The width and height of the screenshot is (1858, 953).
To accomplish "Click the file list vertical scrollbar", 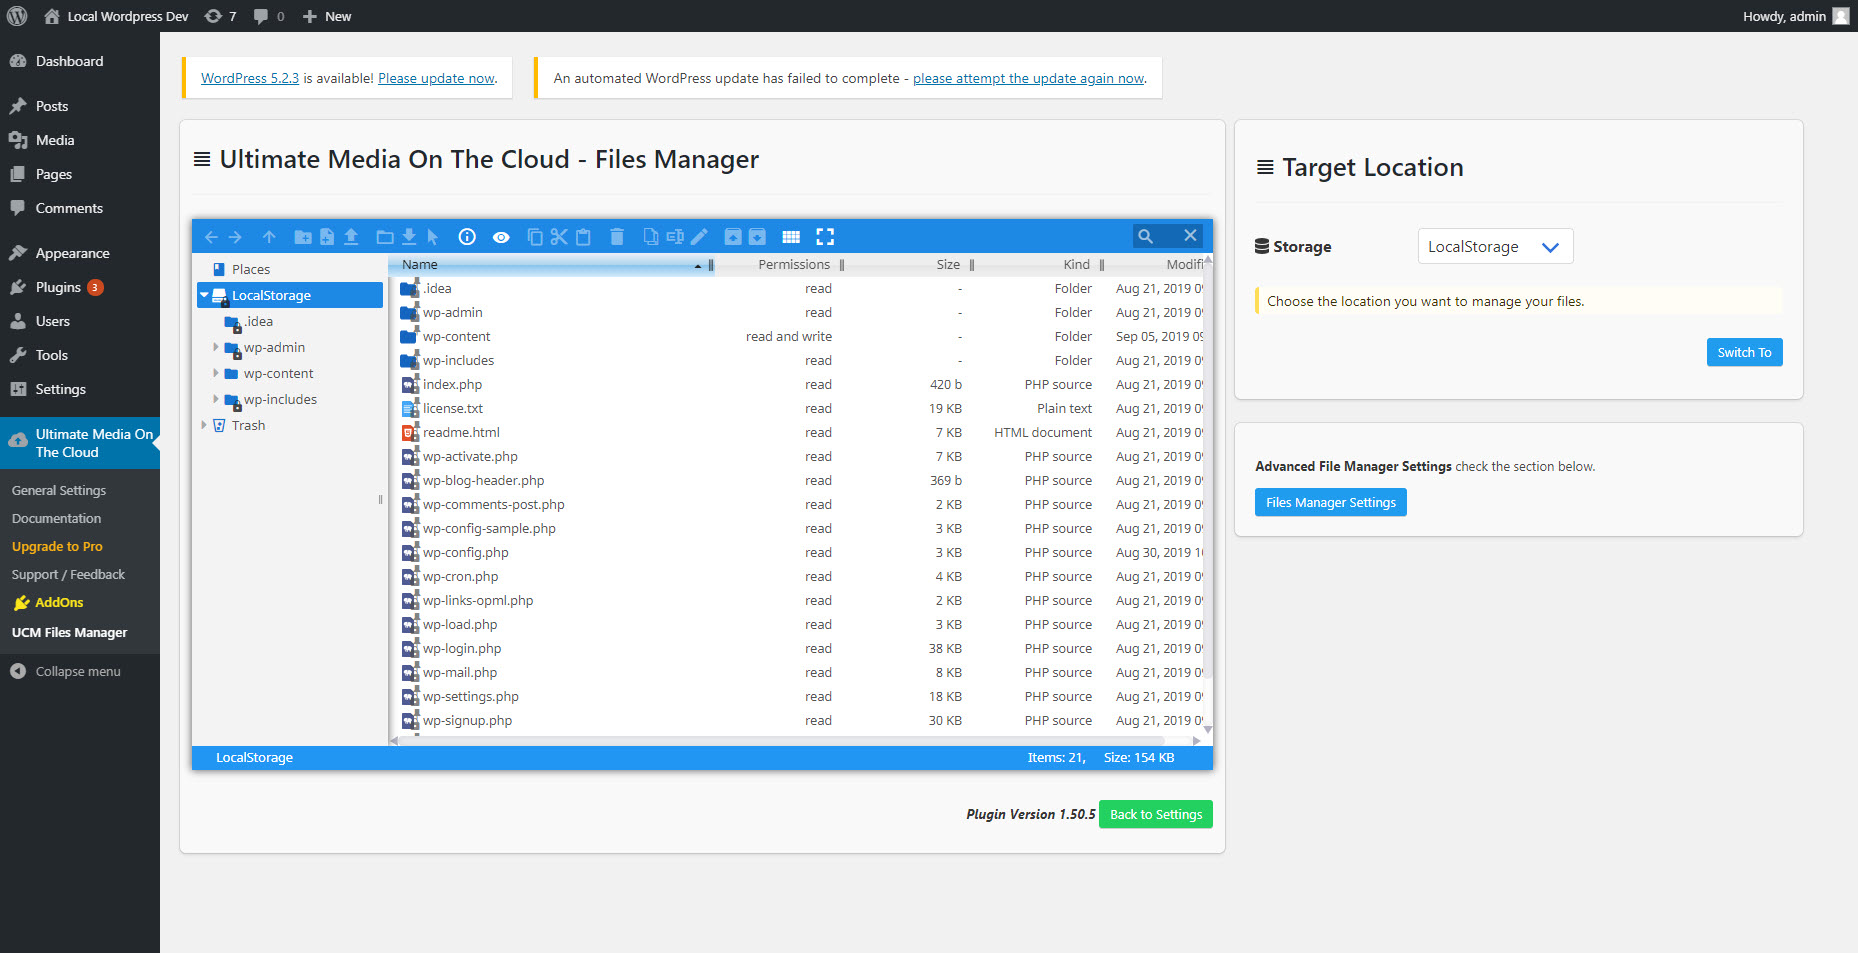I will [x=1207, y=470].
